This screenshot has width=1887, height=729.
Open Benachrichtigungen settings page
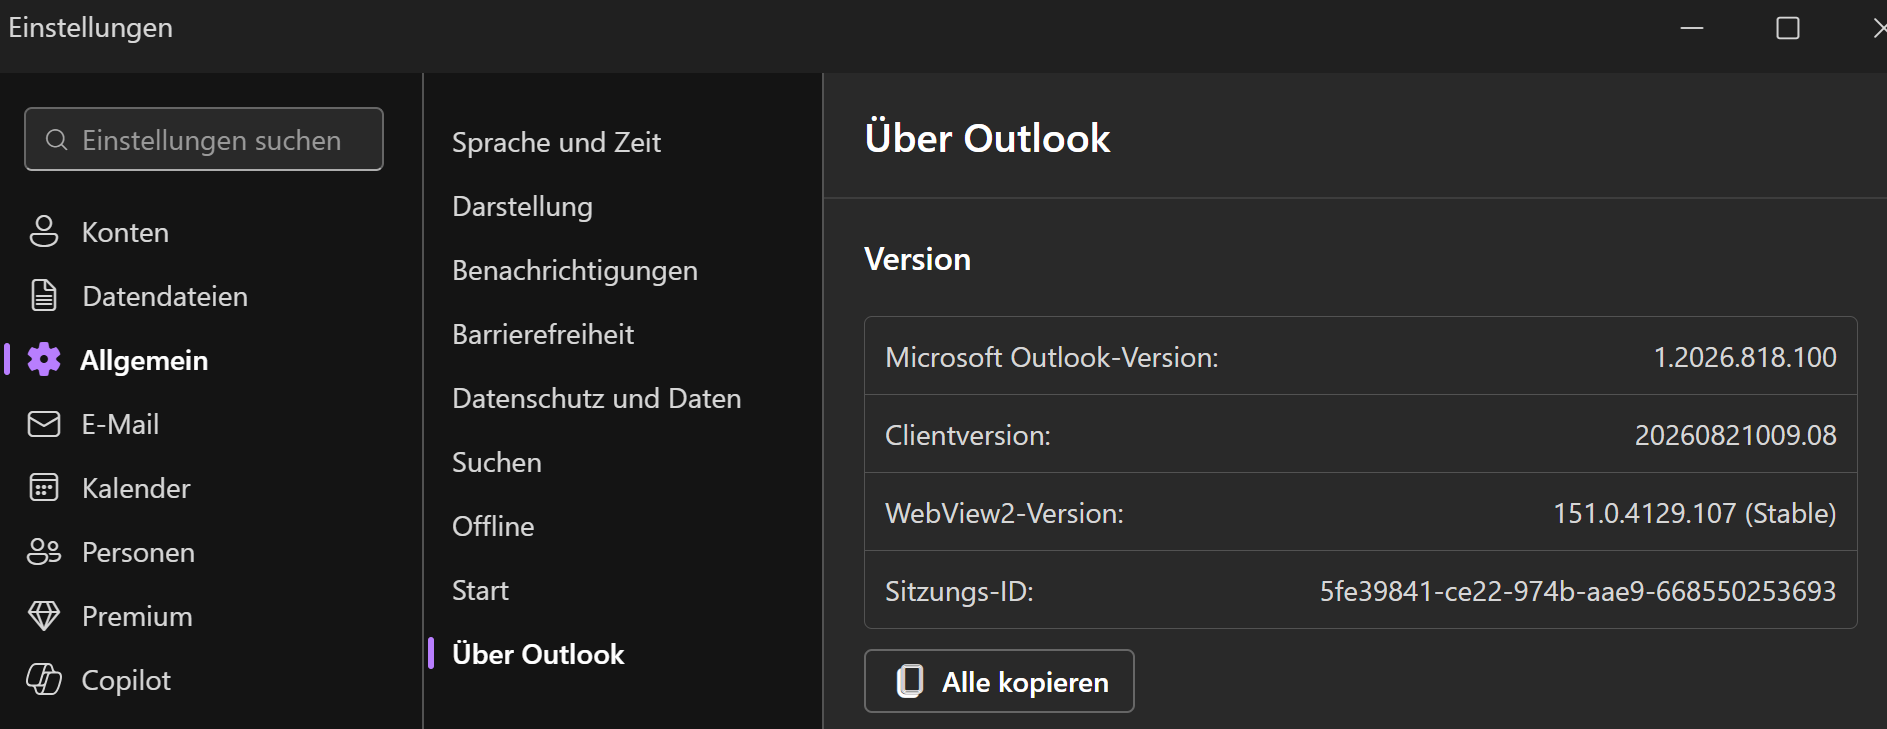[x=575, y=270]
